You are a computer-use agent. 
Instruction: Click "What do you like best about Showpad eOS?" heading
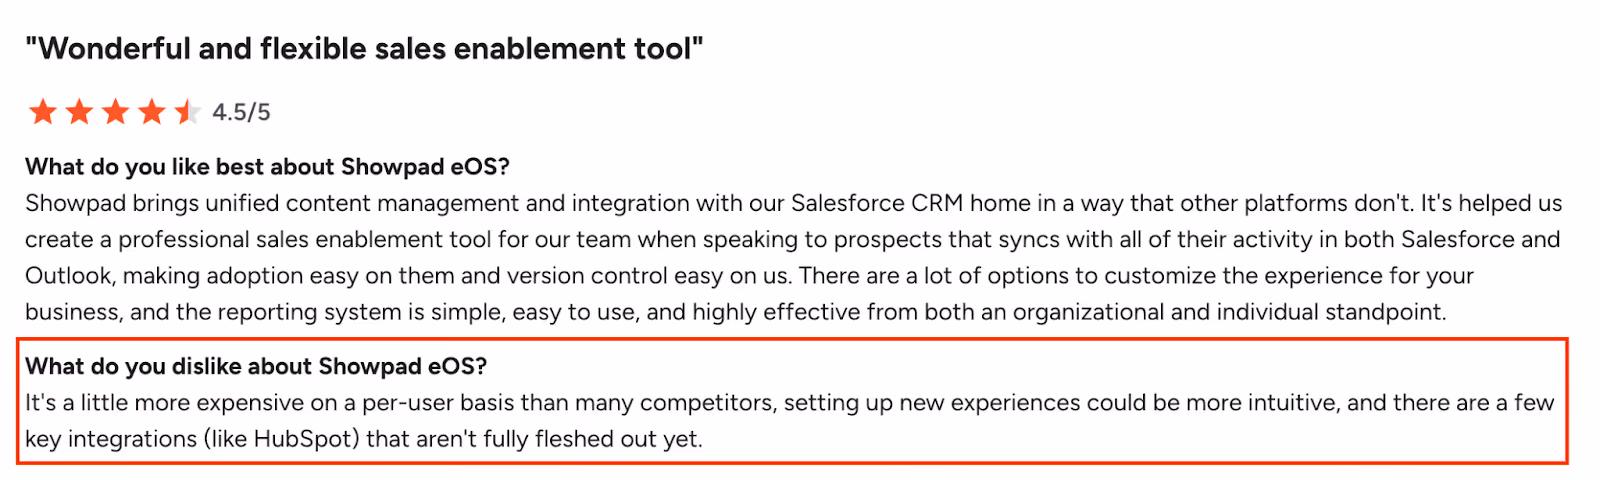[x=267, y=167]
